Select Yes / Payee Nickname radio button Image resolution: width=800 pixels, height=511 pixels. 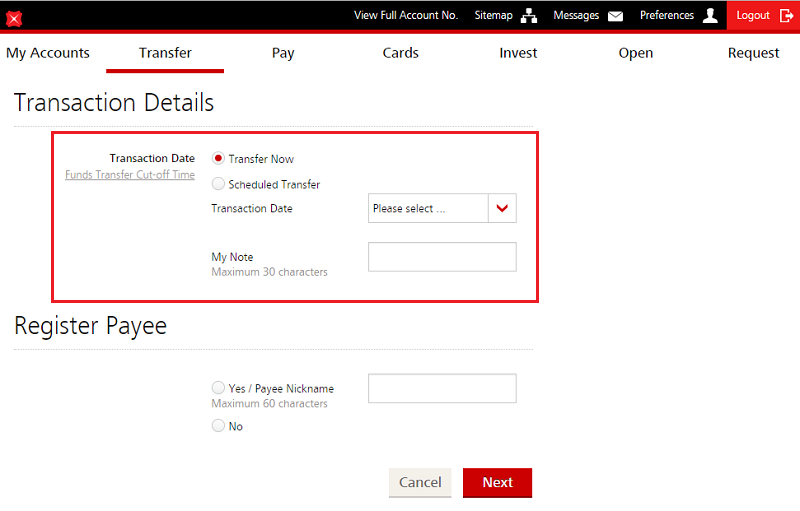click(x=218, y=388)
